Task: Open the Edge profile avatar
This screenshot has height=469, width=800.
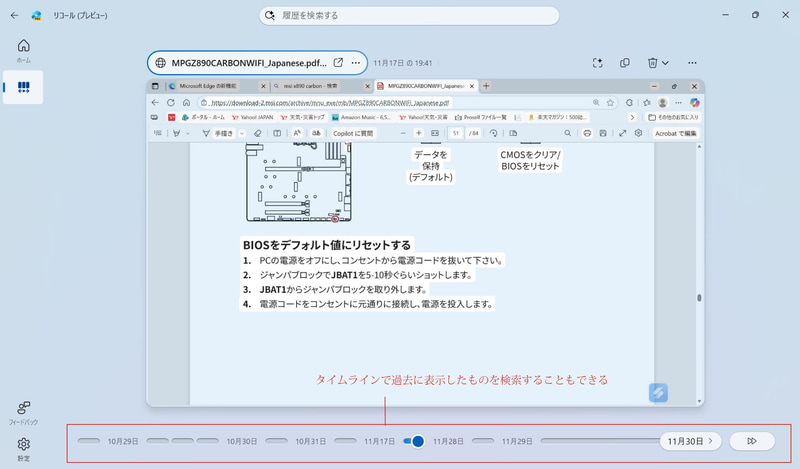Action: pyautogui.click(x=662, y=103)
